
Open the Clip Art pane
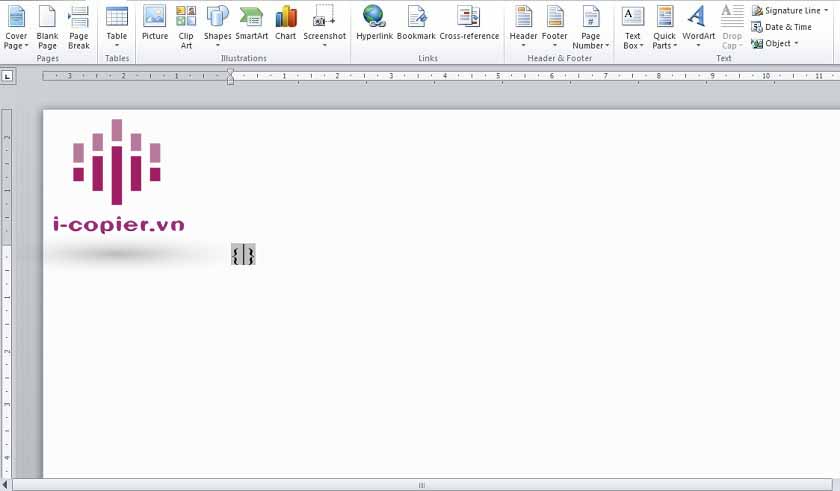186,26
